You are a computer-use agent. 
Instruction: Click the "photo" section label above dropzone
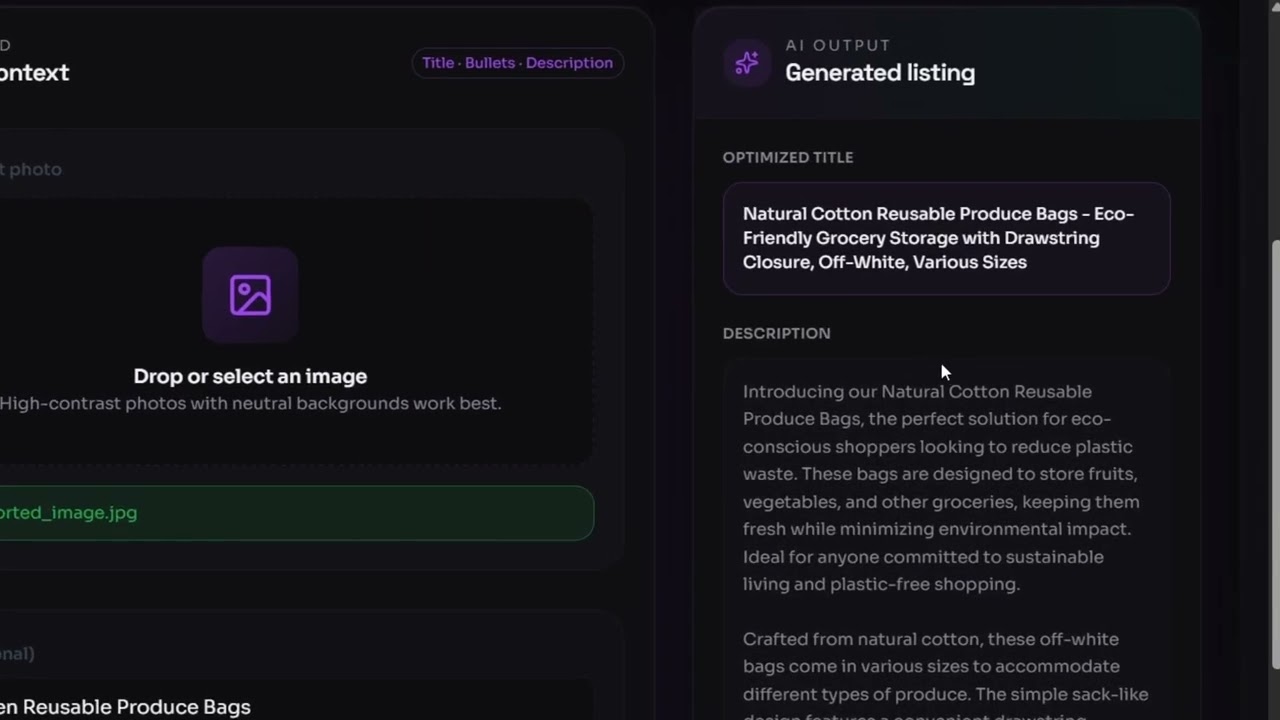tap(34, 170)
